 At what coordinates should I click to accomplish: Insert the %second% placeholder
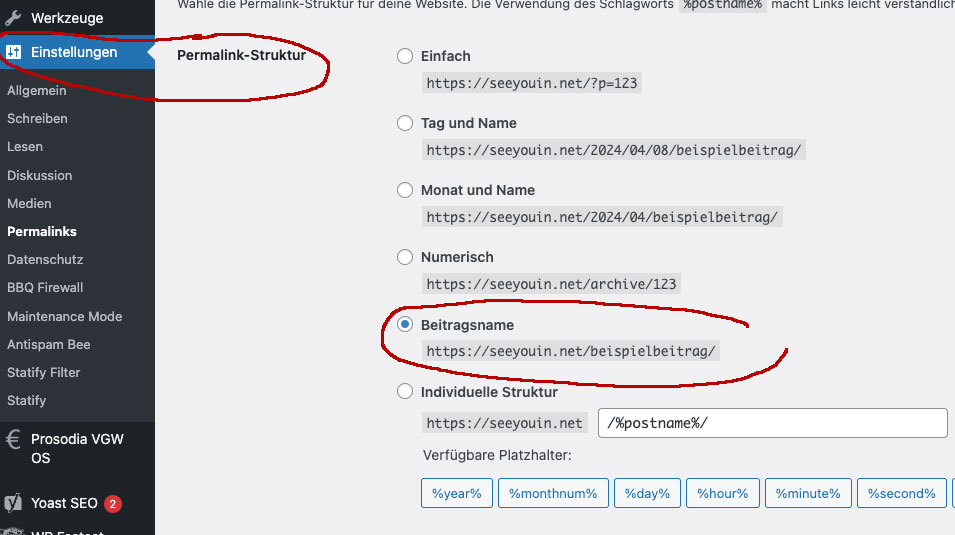(901, 493)
